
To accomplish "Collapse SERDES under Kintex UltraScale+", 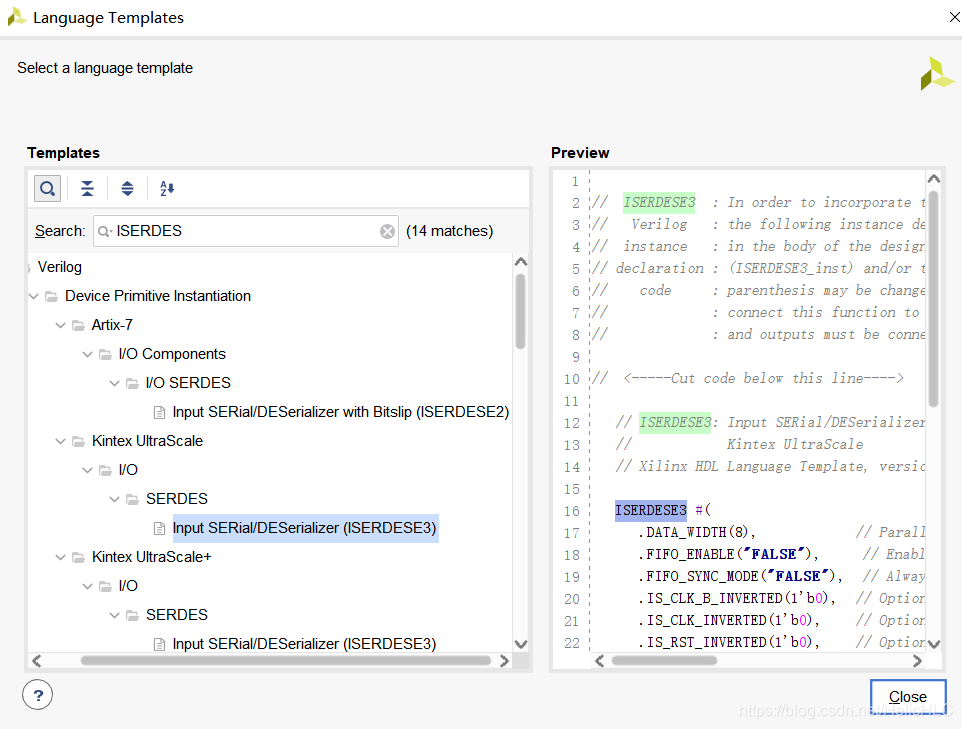I will pos(114,615).
